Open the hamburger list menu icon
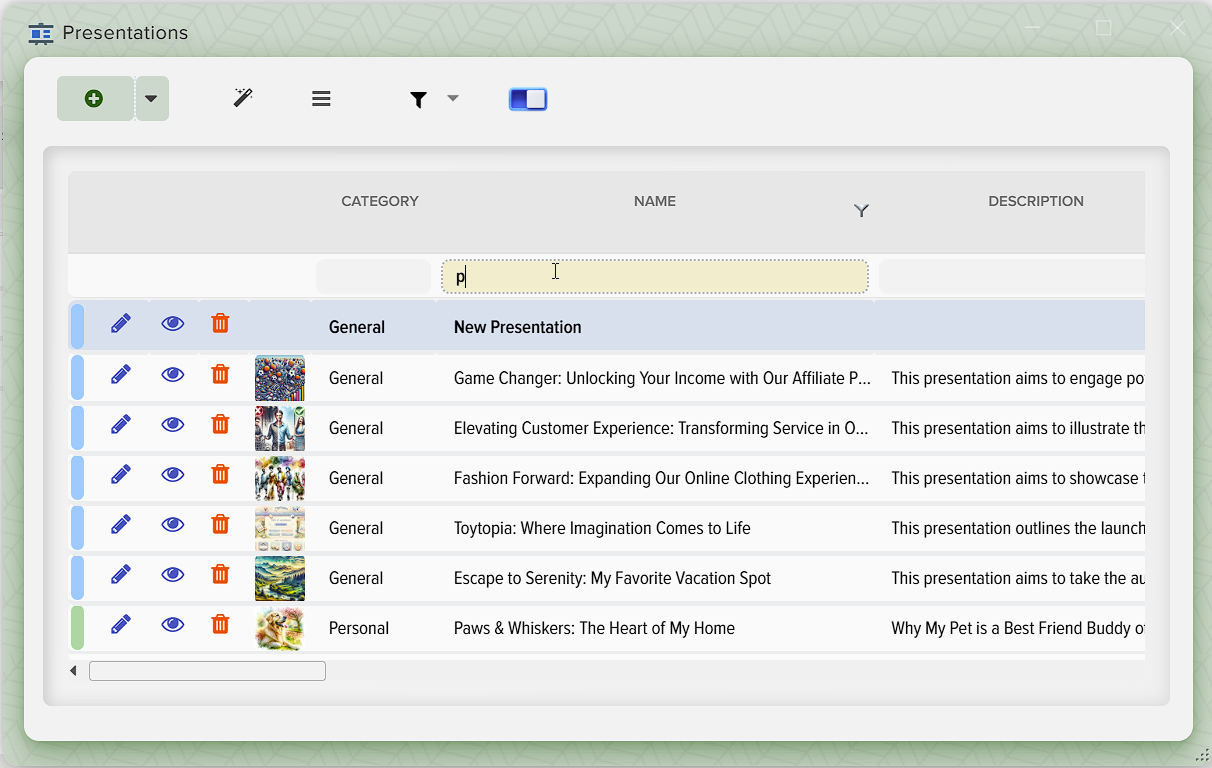 click(321, 99)
